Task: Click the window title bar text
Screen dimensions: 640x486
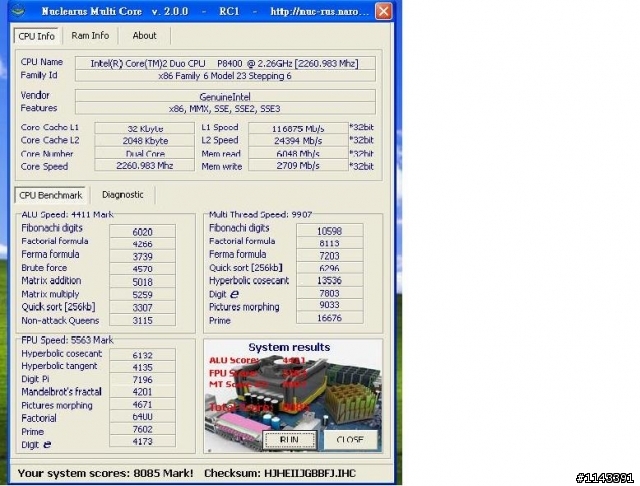Action: (205, 11)
